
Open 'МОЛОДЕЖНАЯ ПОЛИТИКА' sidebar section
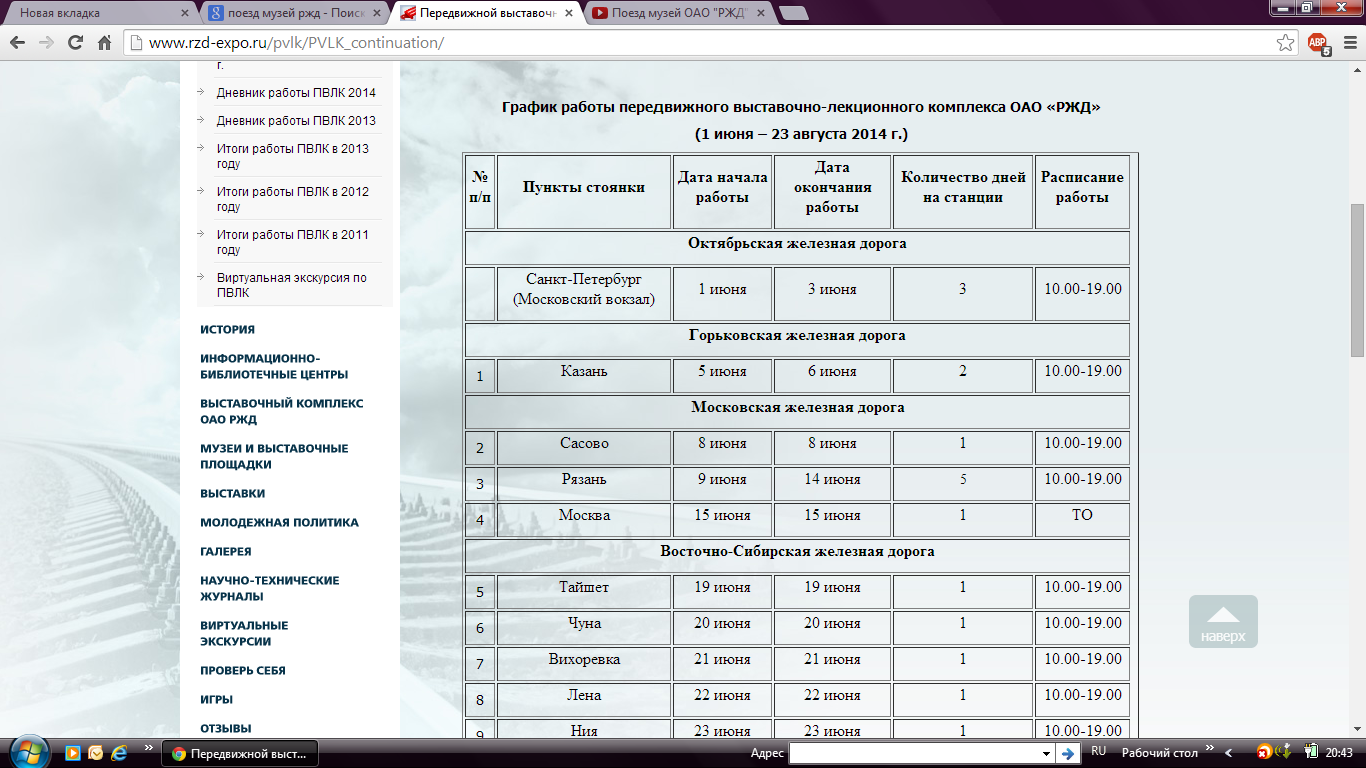pyautogui.click(x=279, y=522)
